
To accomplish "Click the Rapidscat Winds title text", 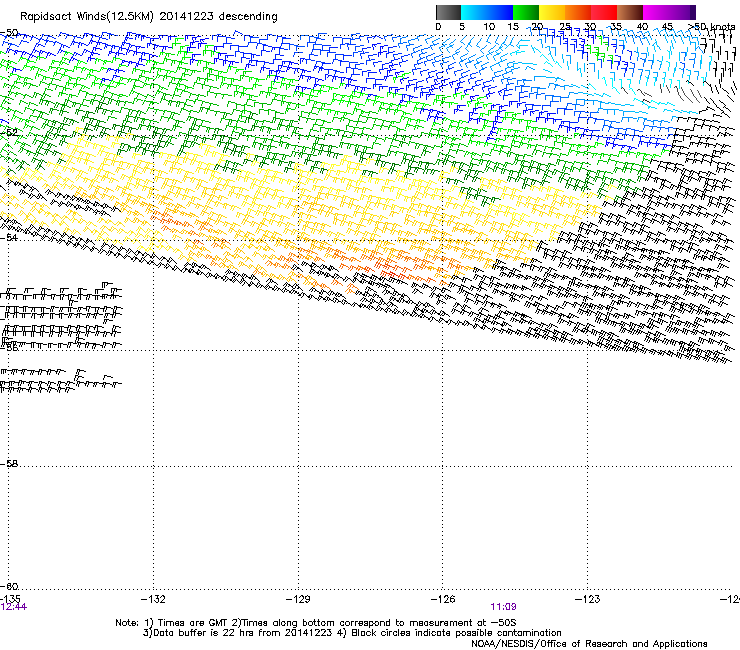I will coord(149,17).
